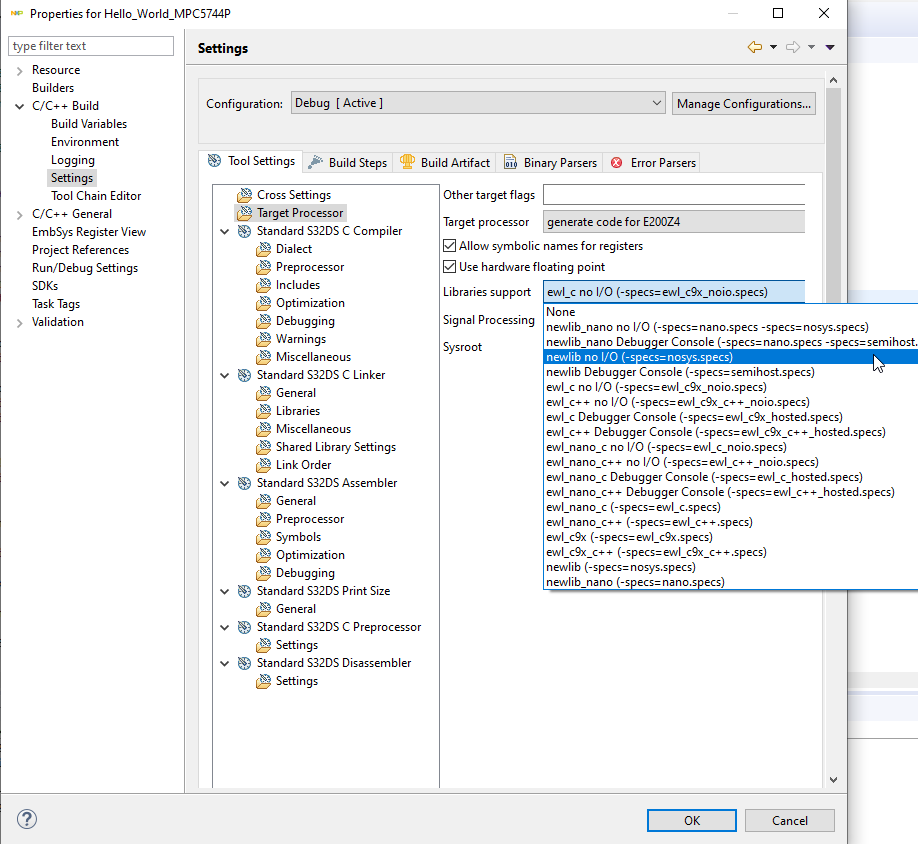Click the settings pane scroll up arrow
Screen dimensions: 918x844
(833, 80)
